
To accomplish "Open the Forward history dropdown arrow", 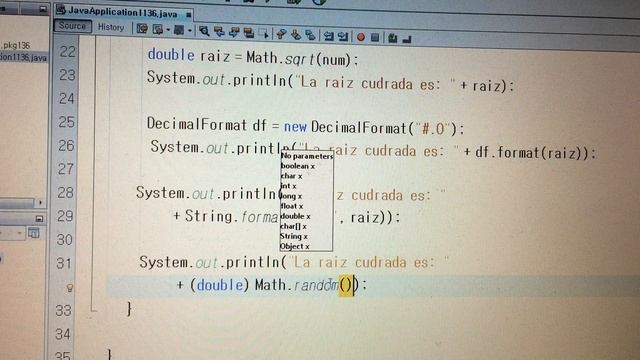I will click(190, 31).
